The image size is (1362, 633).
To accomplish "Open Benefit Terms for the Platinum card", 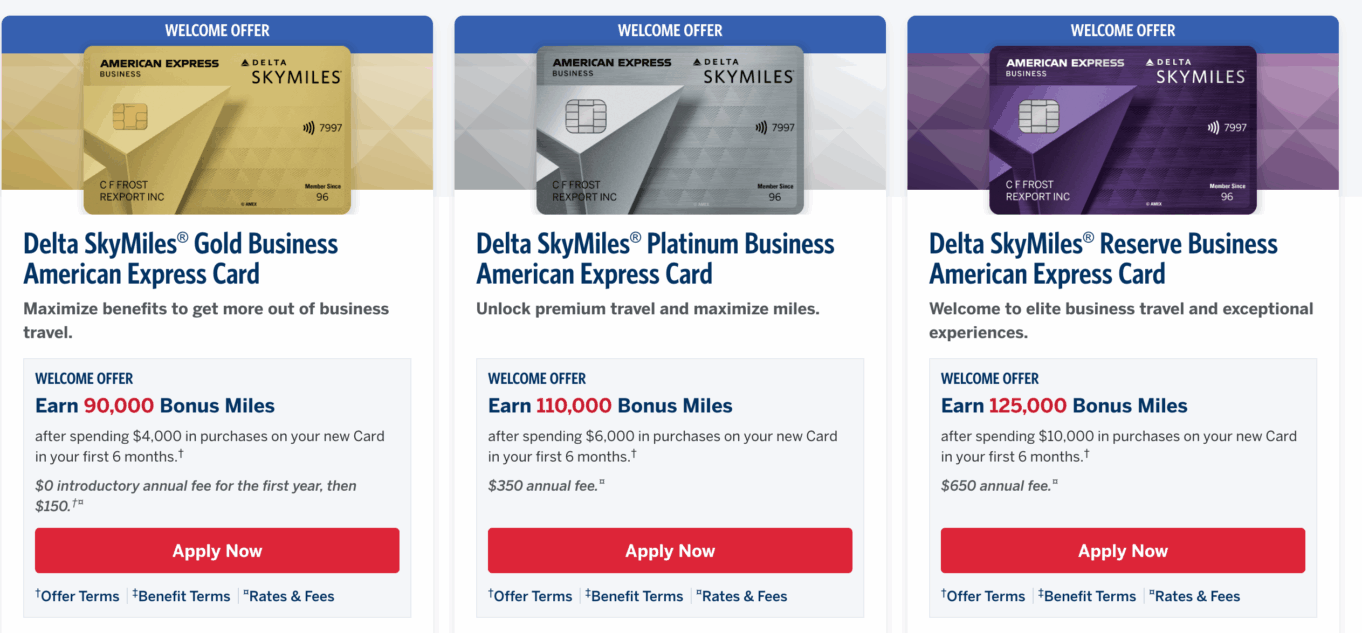I will [636, 596].
